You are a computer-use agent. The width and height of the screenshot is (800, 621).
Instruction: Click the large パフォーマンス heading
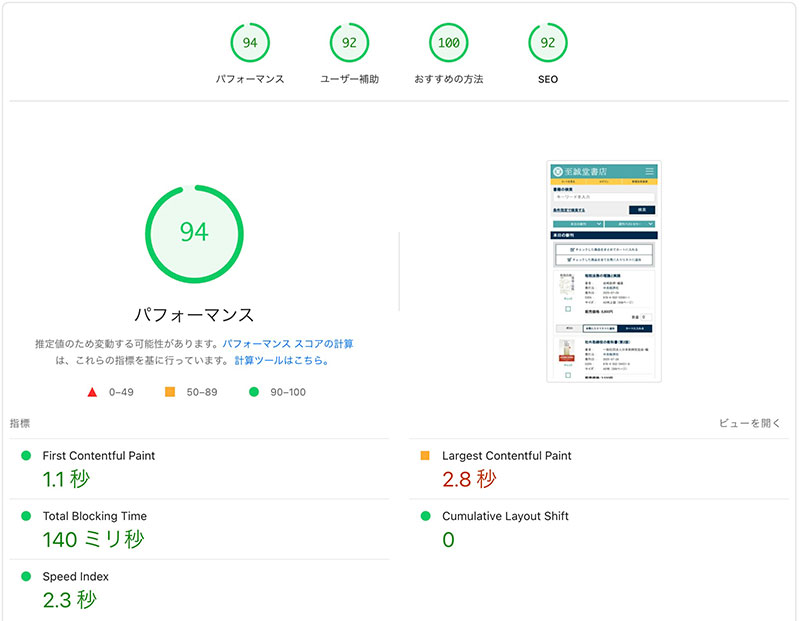pos(194,315)
